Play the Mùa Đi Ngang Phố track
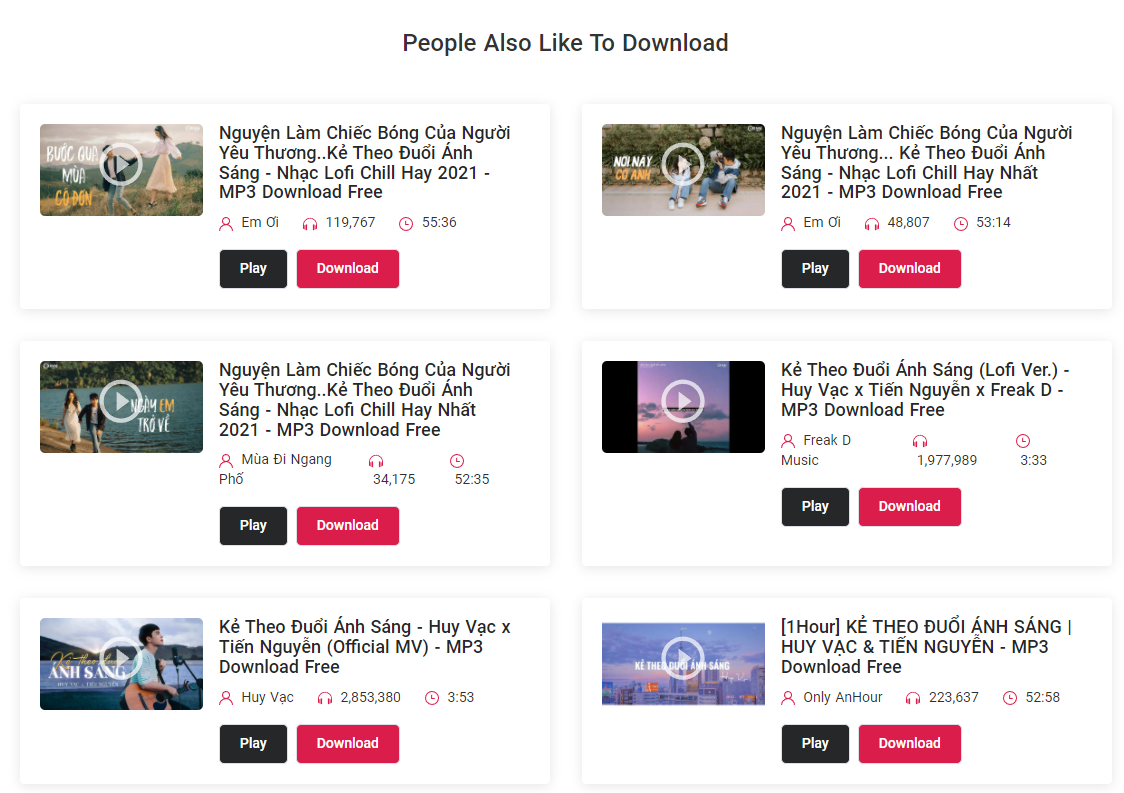Image resolution: width=1124 pixels, height=793 pixels. (x=253, y=526)
